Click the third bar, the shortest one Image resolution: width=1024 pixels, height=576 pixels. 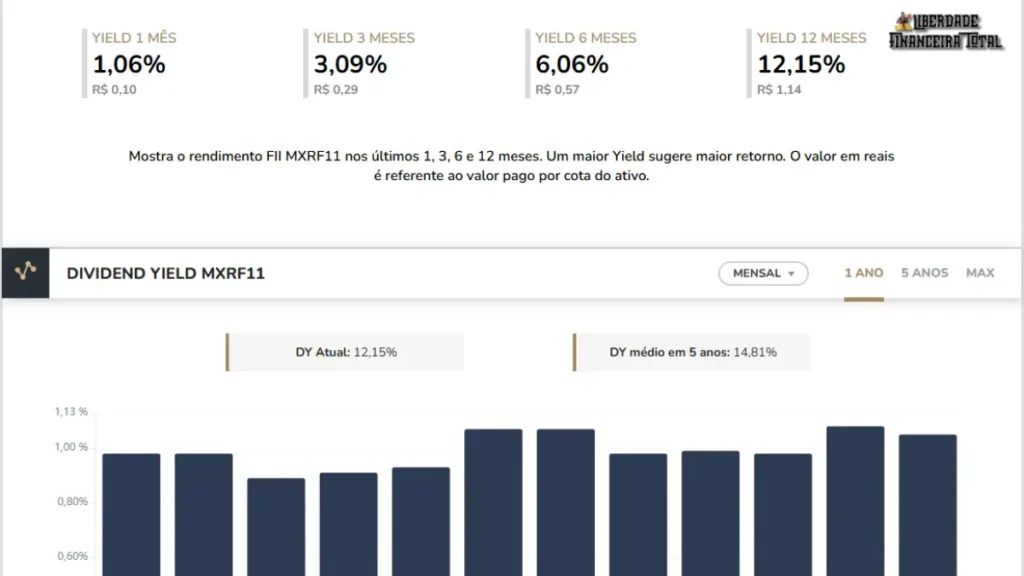point(276,527)
